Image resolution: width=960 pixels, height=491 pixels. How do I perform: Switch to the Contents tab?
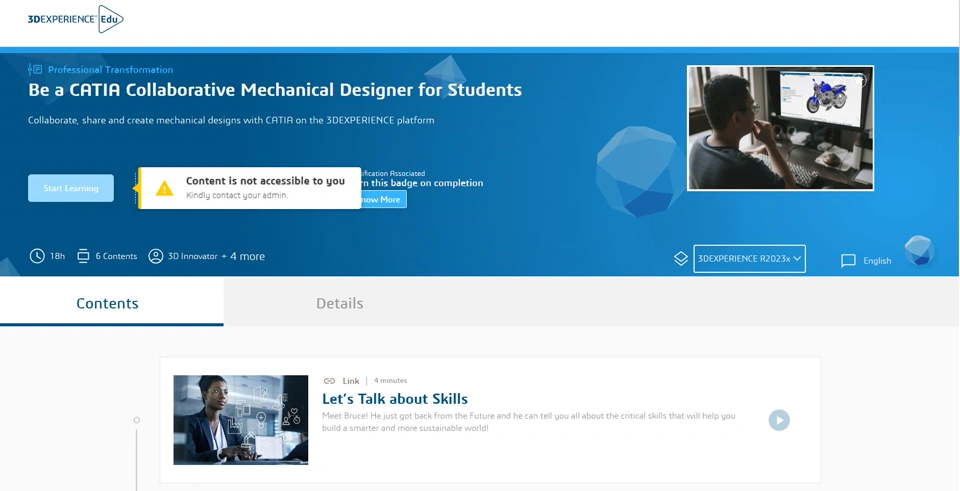tap(108, 303)
